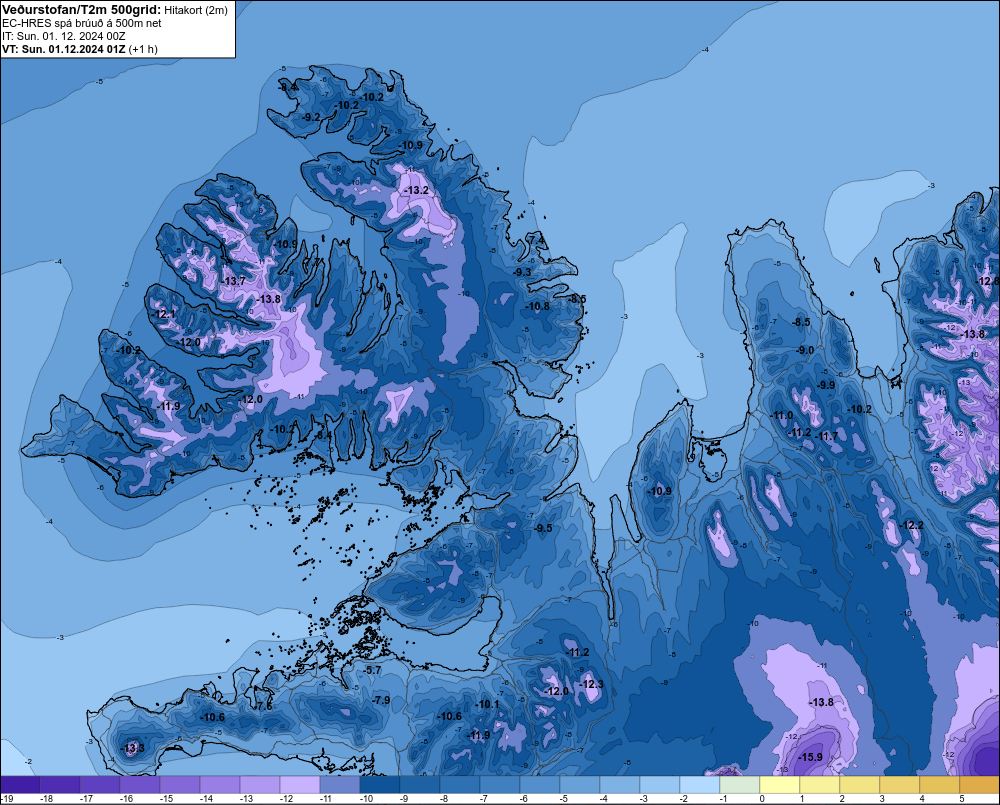Click the -11.7 temperature label

click(827, 436)
